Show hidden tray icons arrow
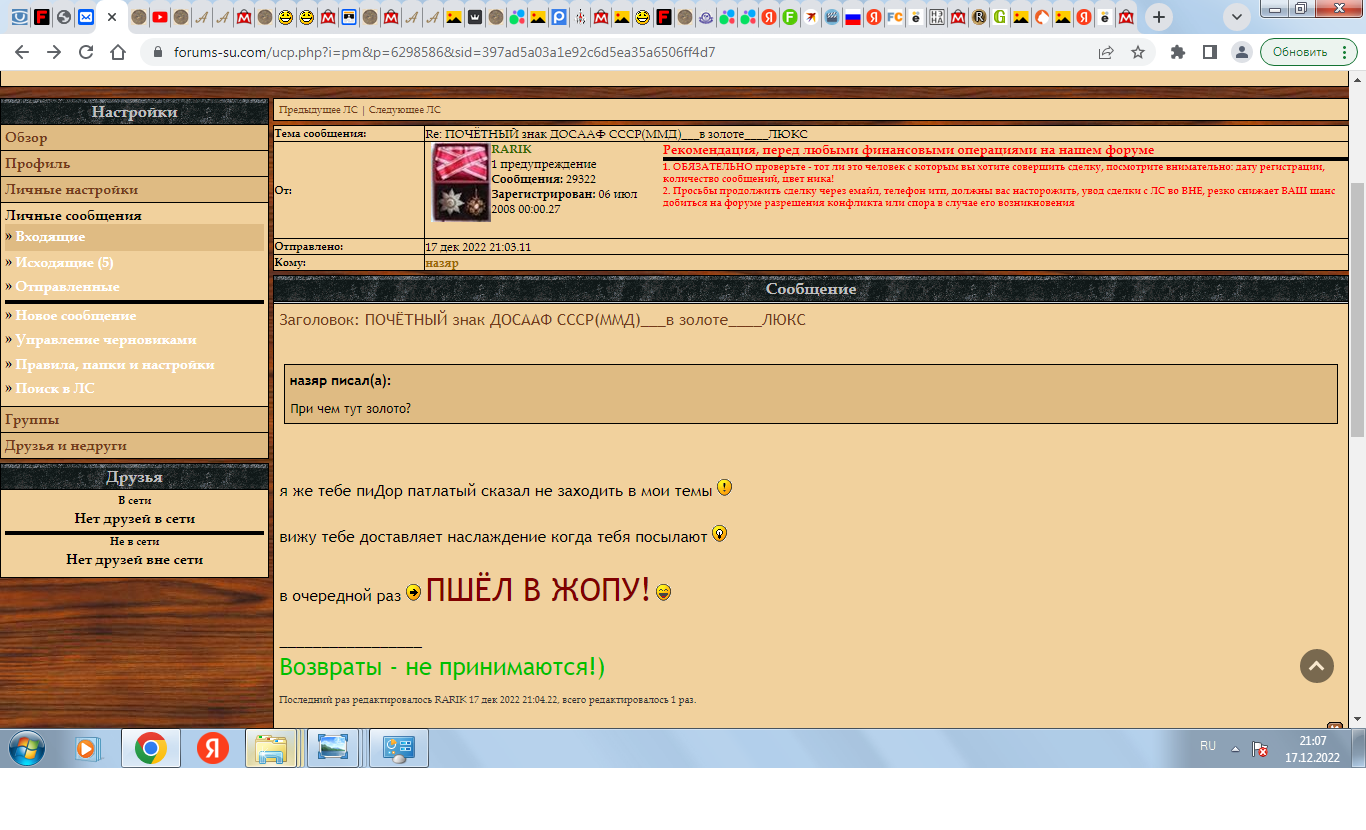The height and width of the screenshot is (830, 1366). point(1235,748)
